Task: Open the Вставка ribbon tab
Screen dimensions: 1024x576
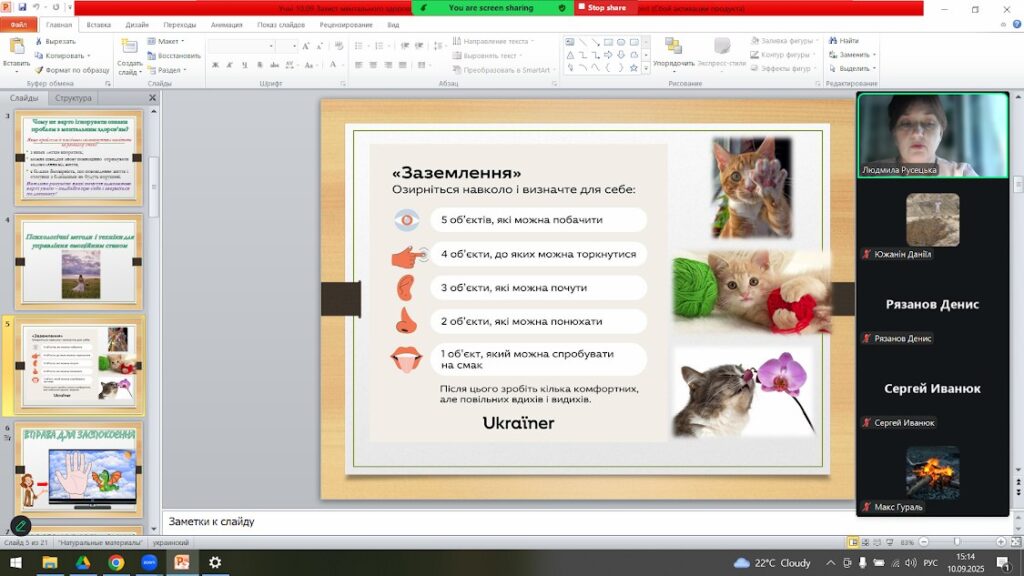Action: [99, 25]
